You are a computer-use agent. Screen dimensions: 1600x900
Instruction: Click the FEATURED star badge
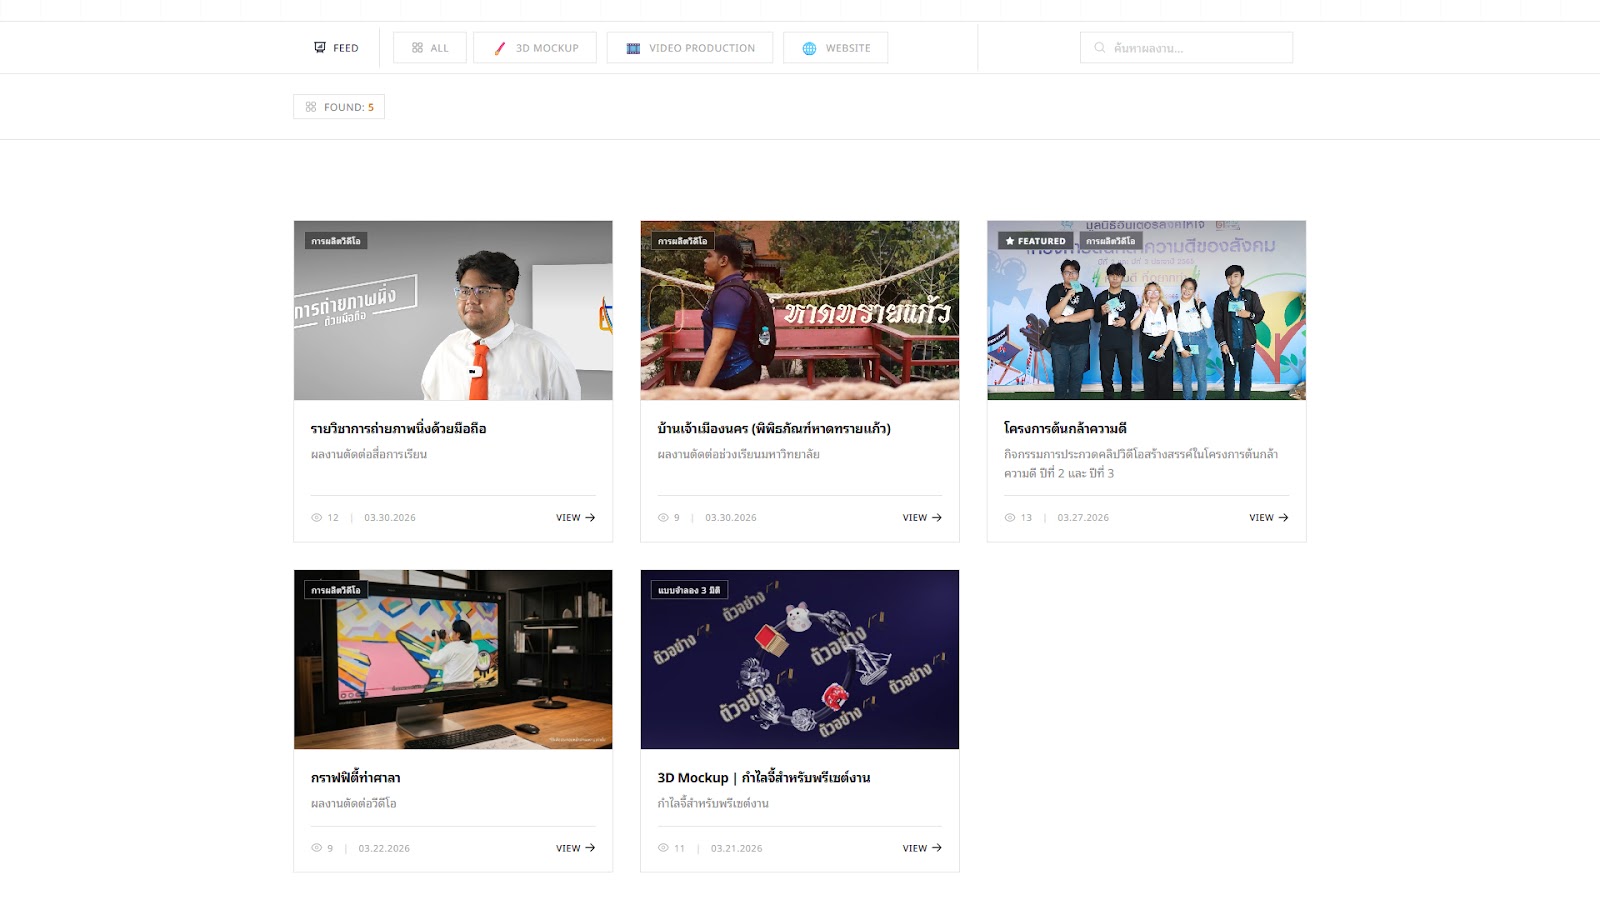click(1035, 241)
